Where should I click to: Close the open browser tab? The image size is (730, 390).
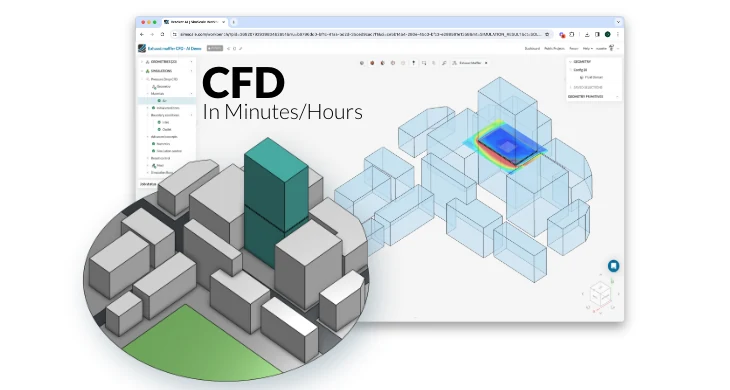tap(223, 22)
